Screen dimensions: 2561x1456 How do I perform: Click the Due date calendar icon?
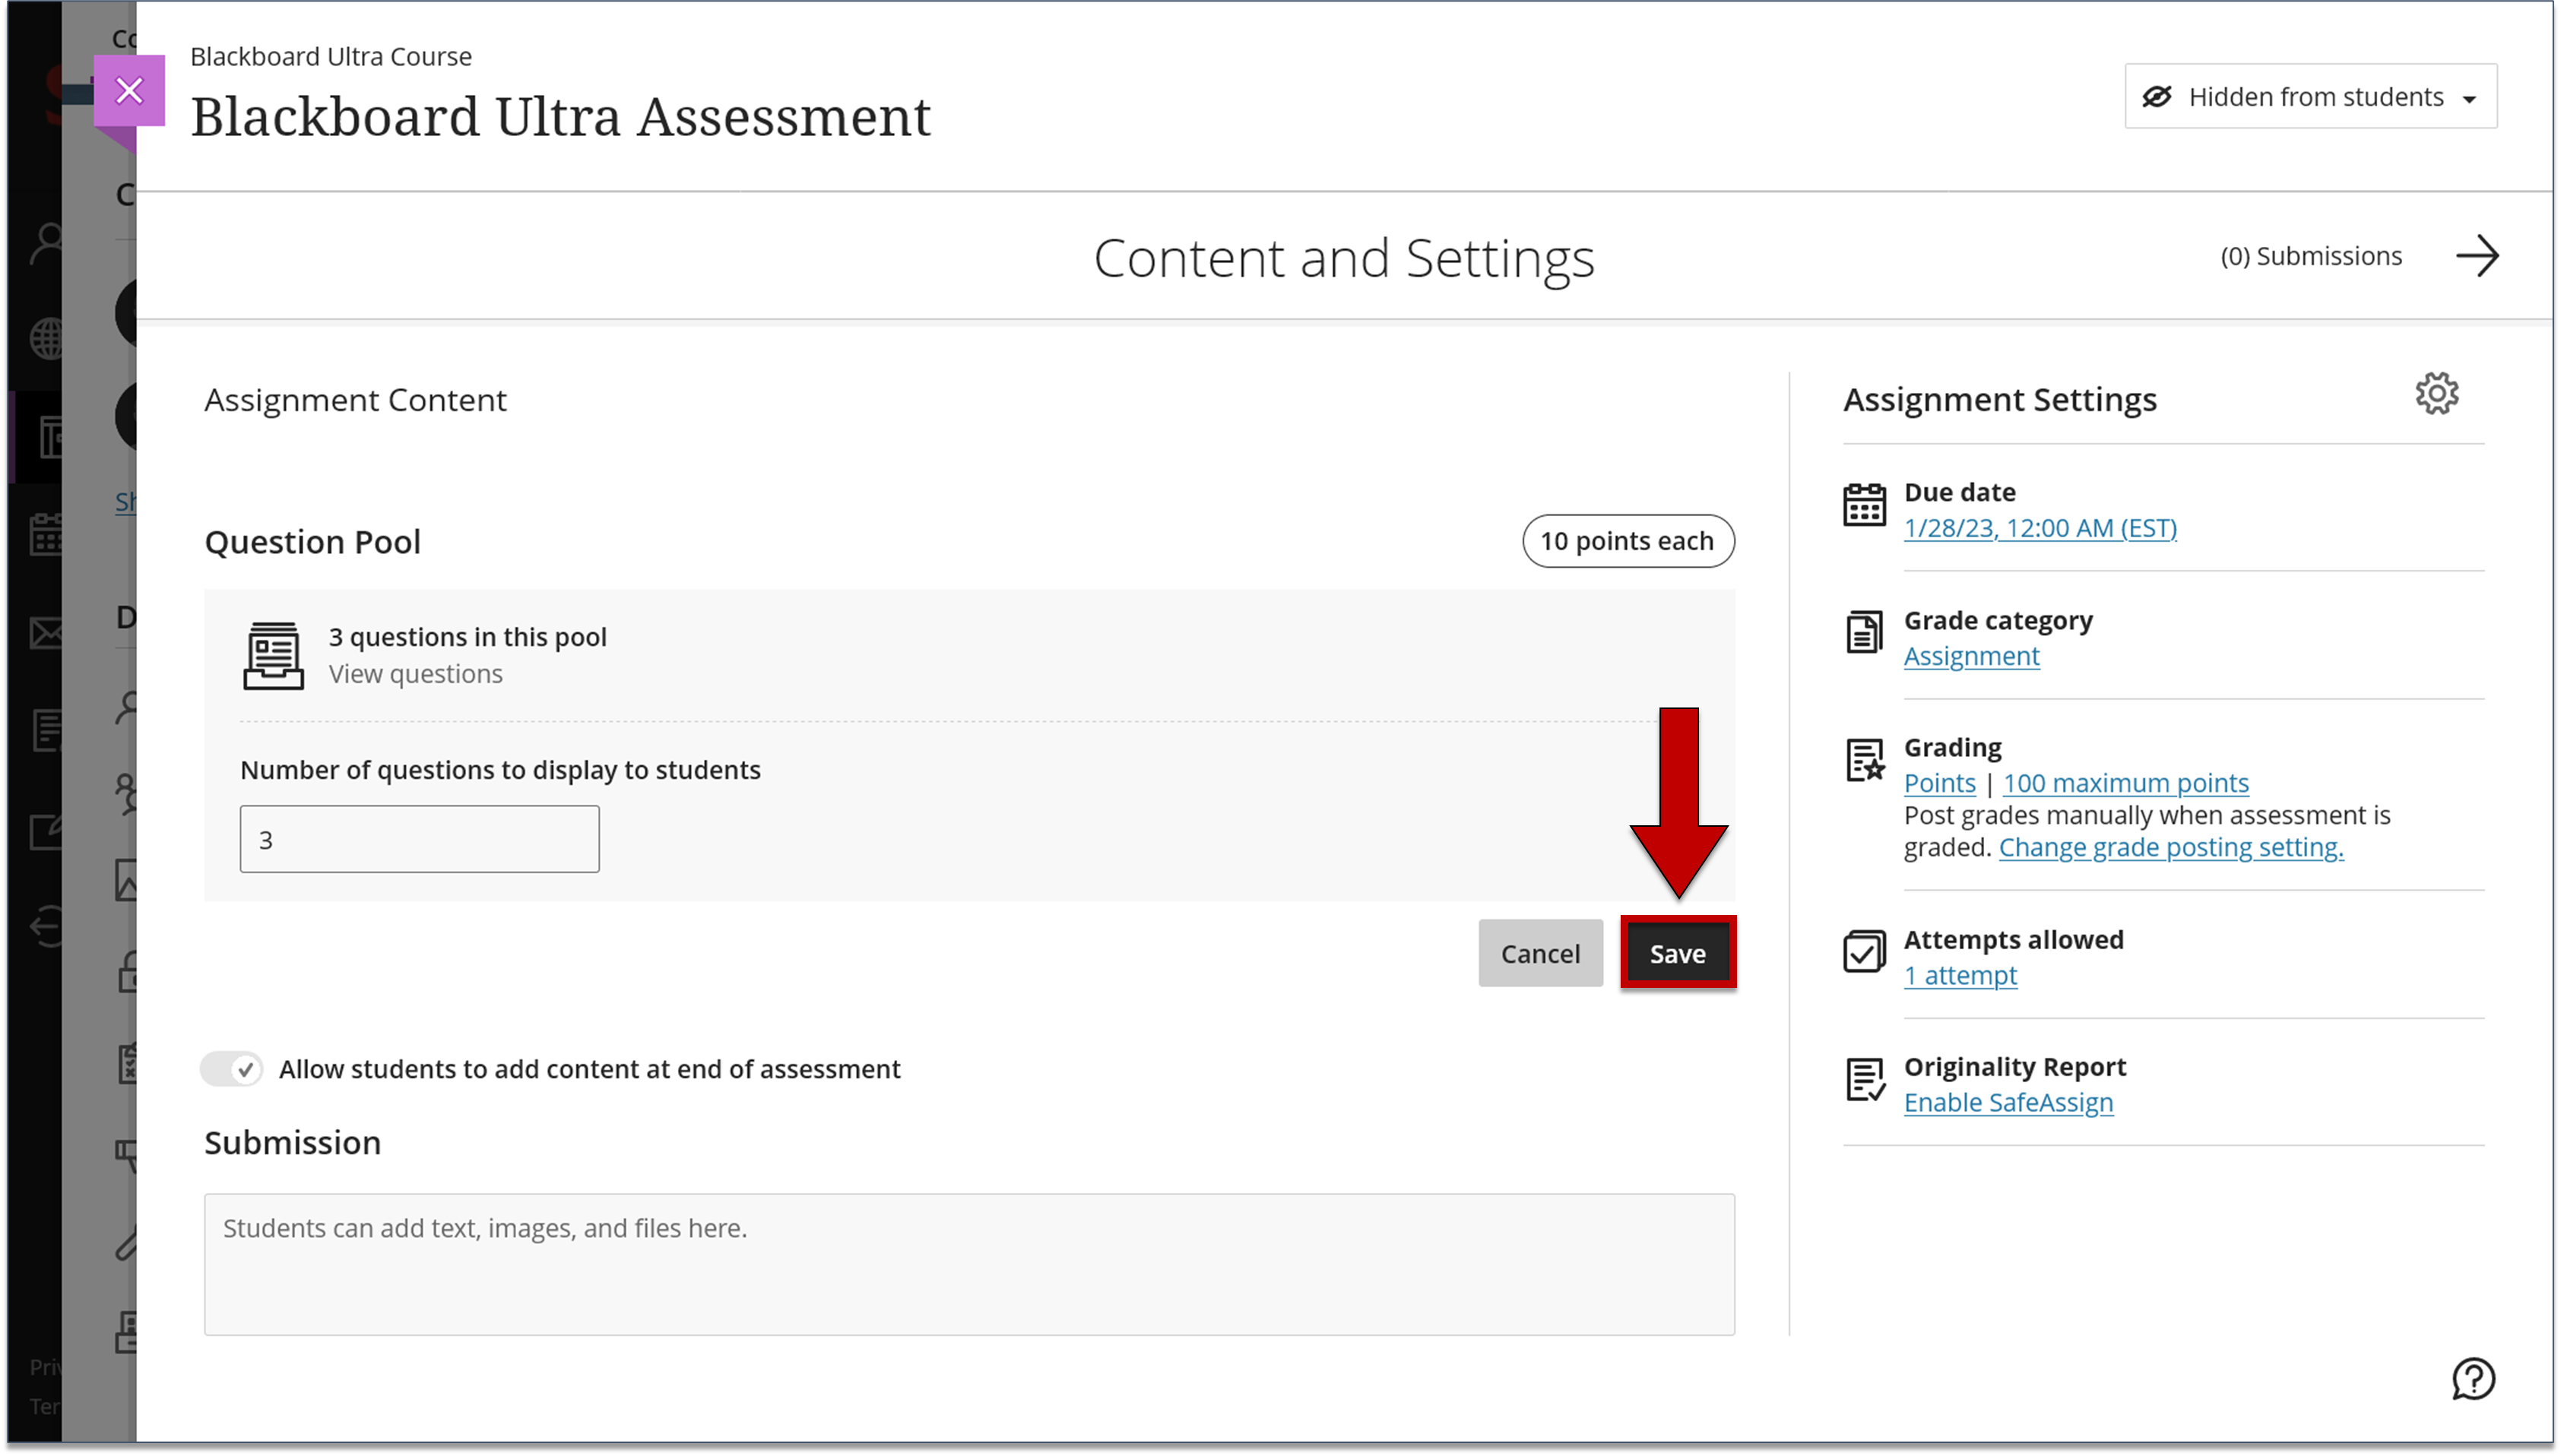pyautogui.click(x=1866, y=505)
